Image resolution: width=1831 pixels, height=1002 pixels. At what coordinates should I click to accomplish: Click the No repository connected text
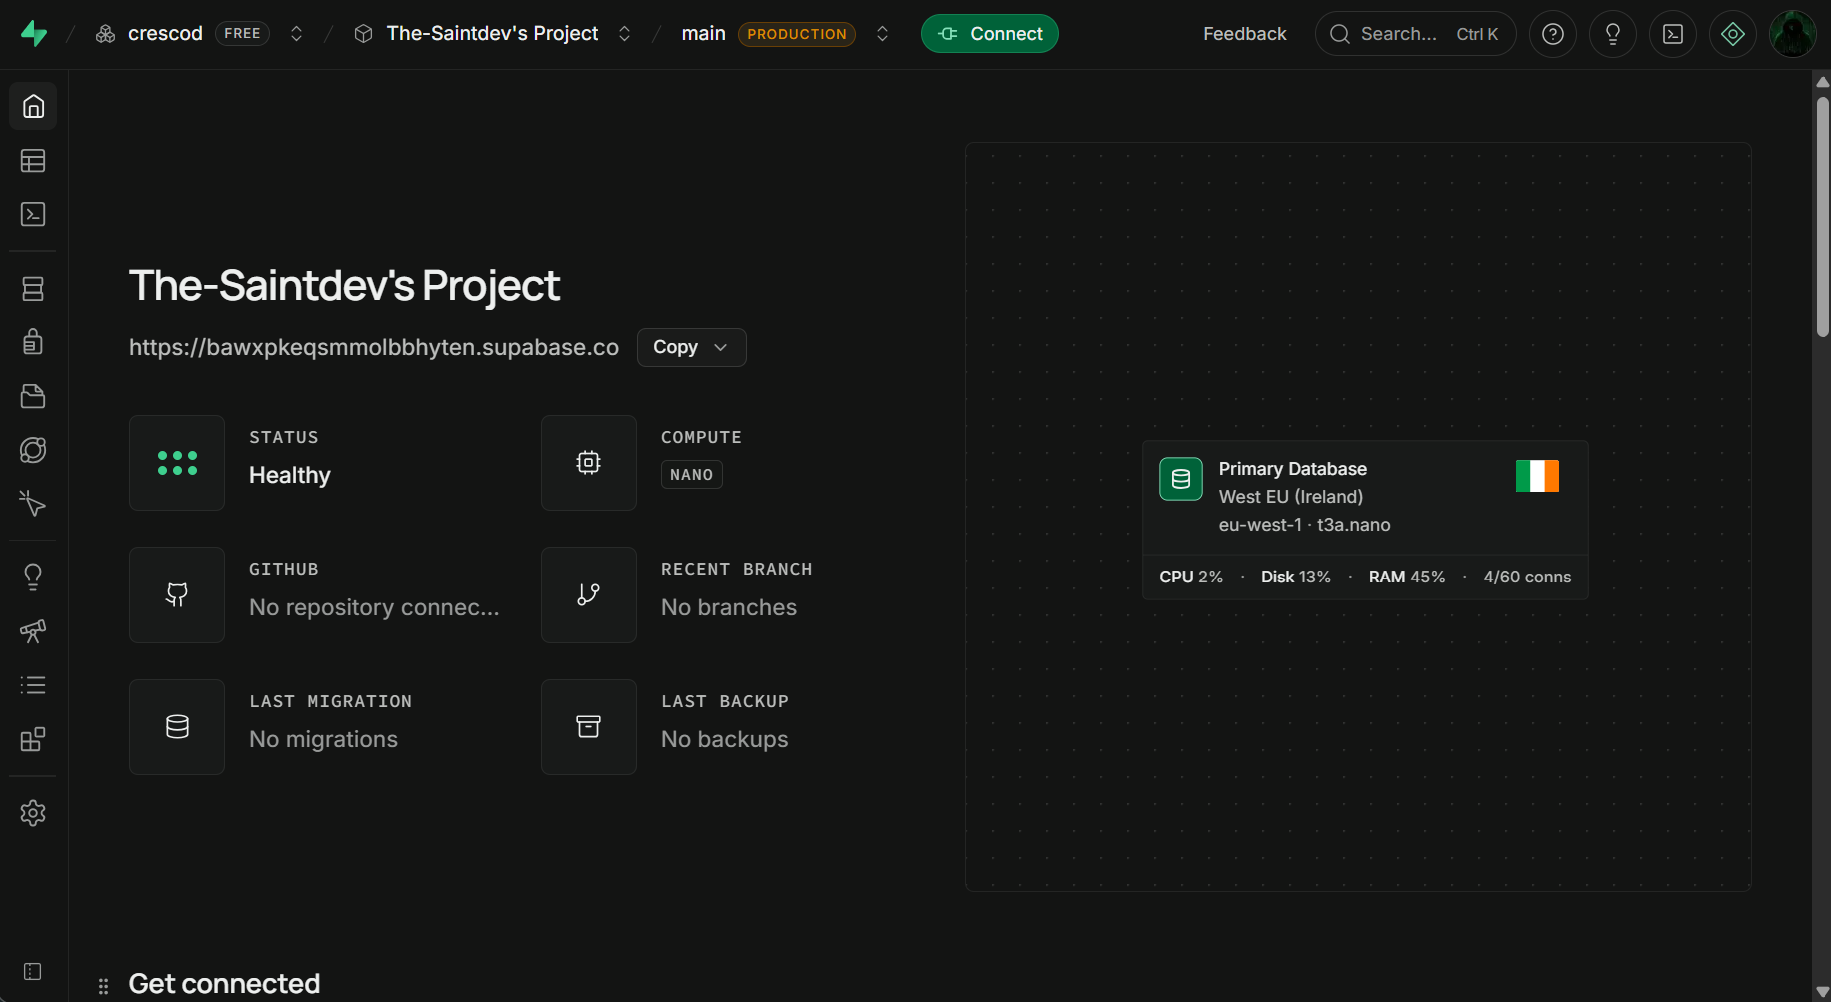(x=374, y=607)
